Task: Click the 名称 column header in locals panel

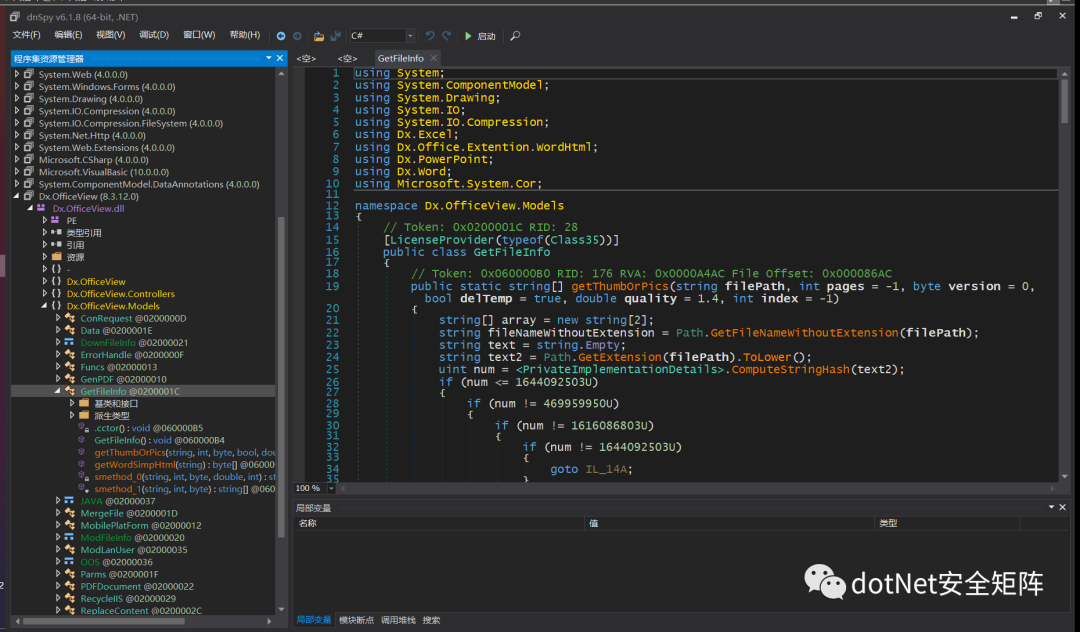Action: tap(308, 523)
